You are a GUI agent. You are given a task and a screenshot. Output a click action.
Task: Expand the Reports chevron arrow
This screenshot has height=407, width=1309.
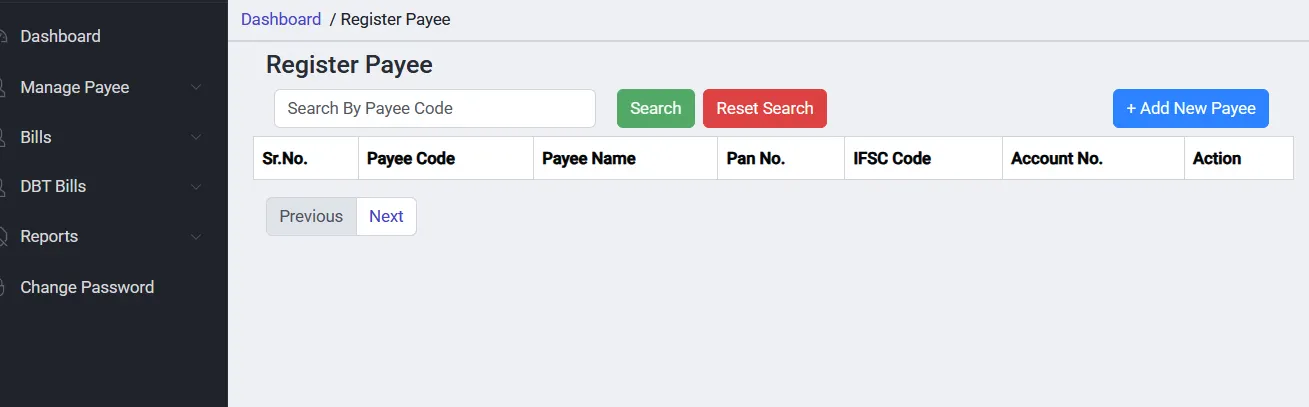(x=196, y=237)
